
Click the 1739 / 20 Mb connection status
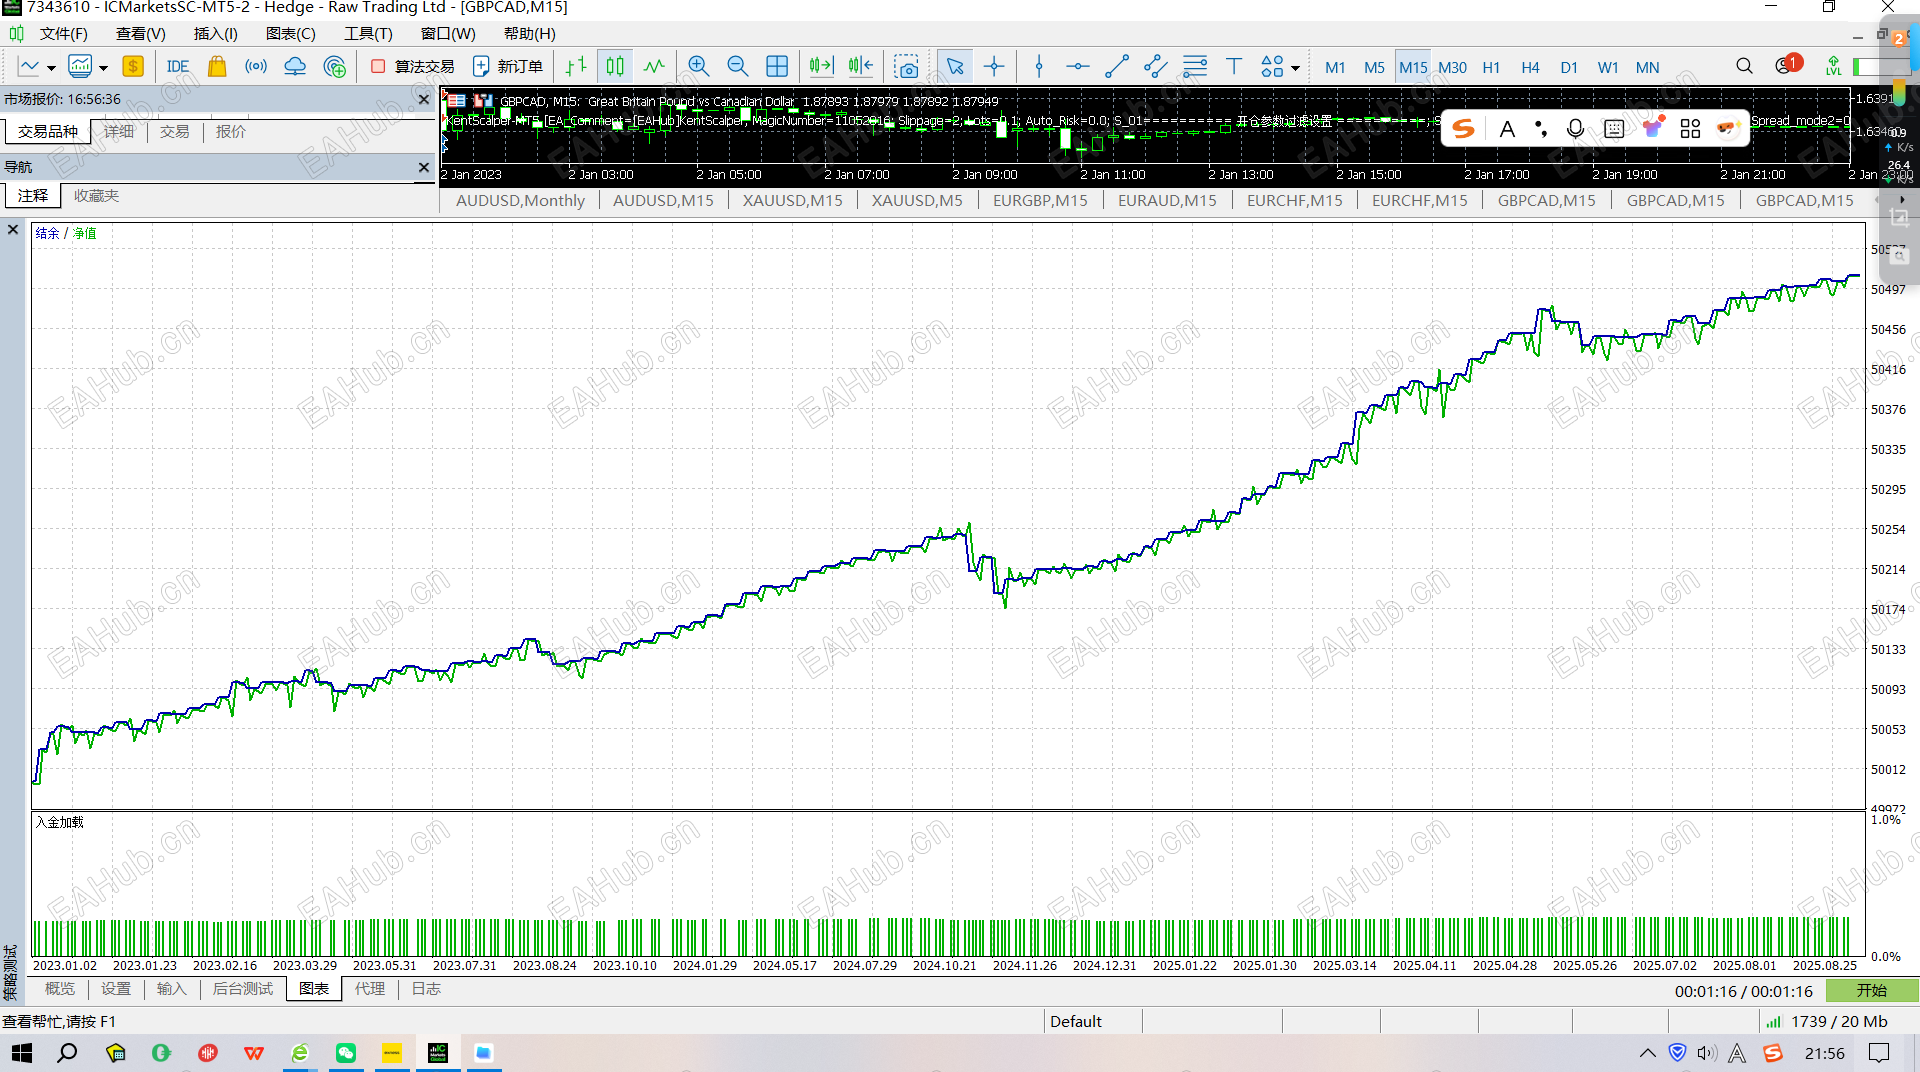pos(1827,1021)
